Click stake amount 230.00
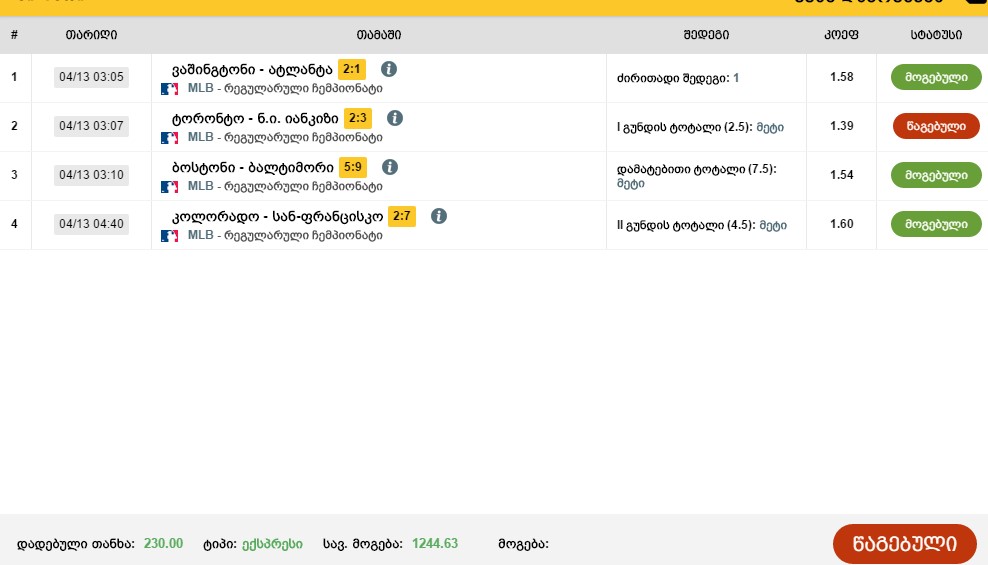This screenshot has width=988, height=565. pos(163,544)
